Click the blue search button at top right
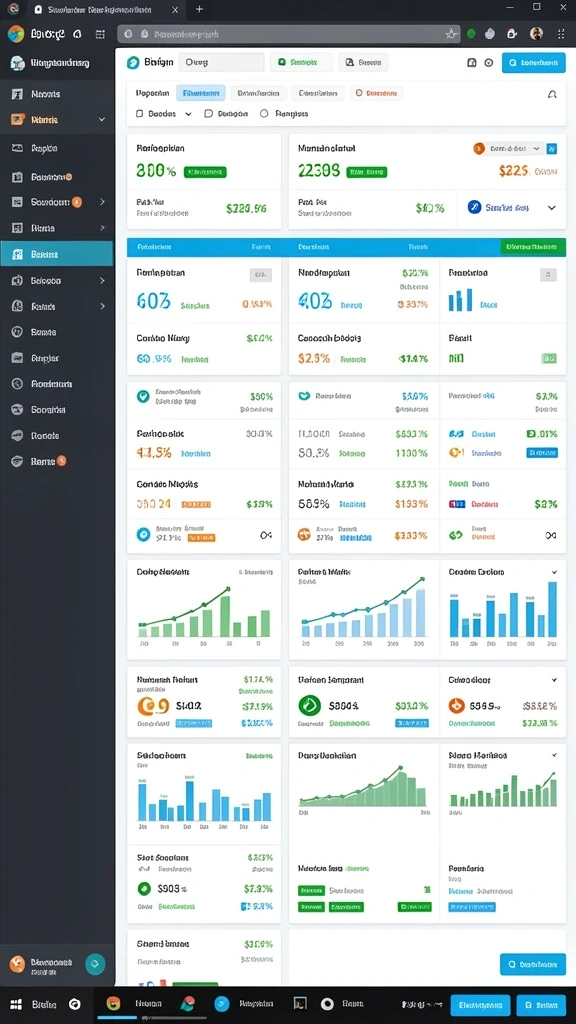The height and width of the screenshot is (1024, 576). coord(534,63)
